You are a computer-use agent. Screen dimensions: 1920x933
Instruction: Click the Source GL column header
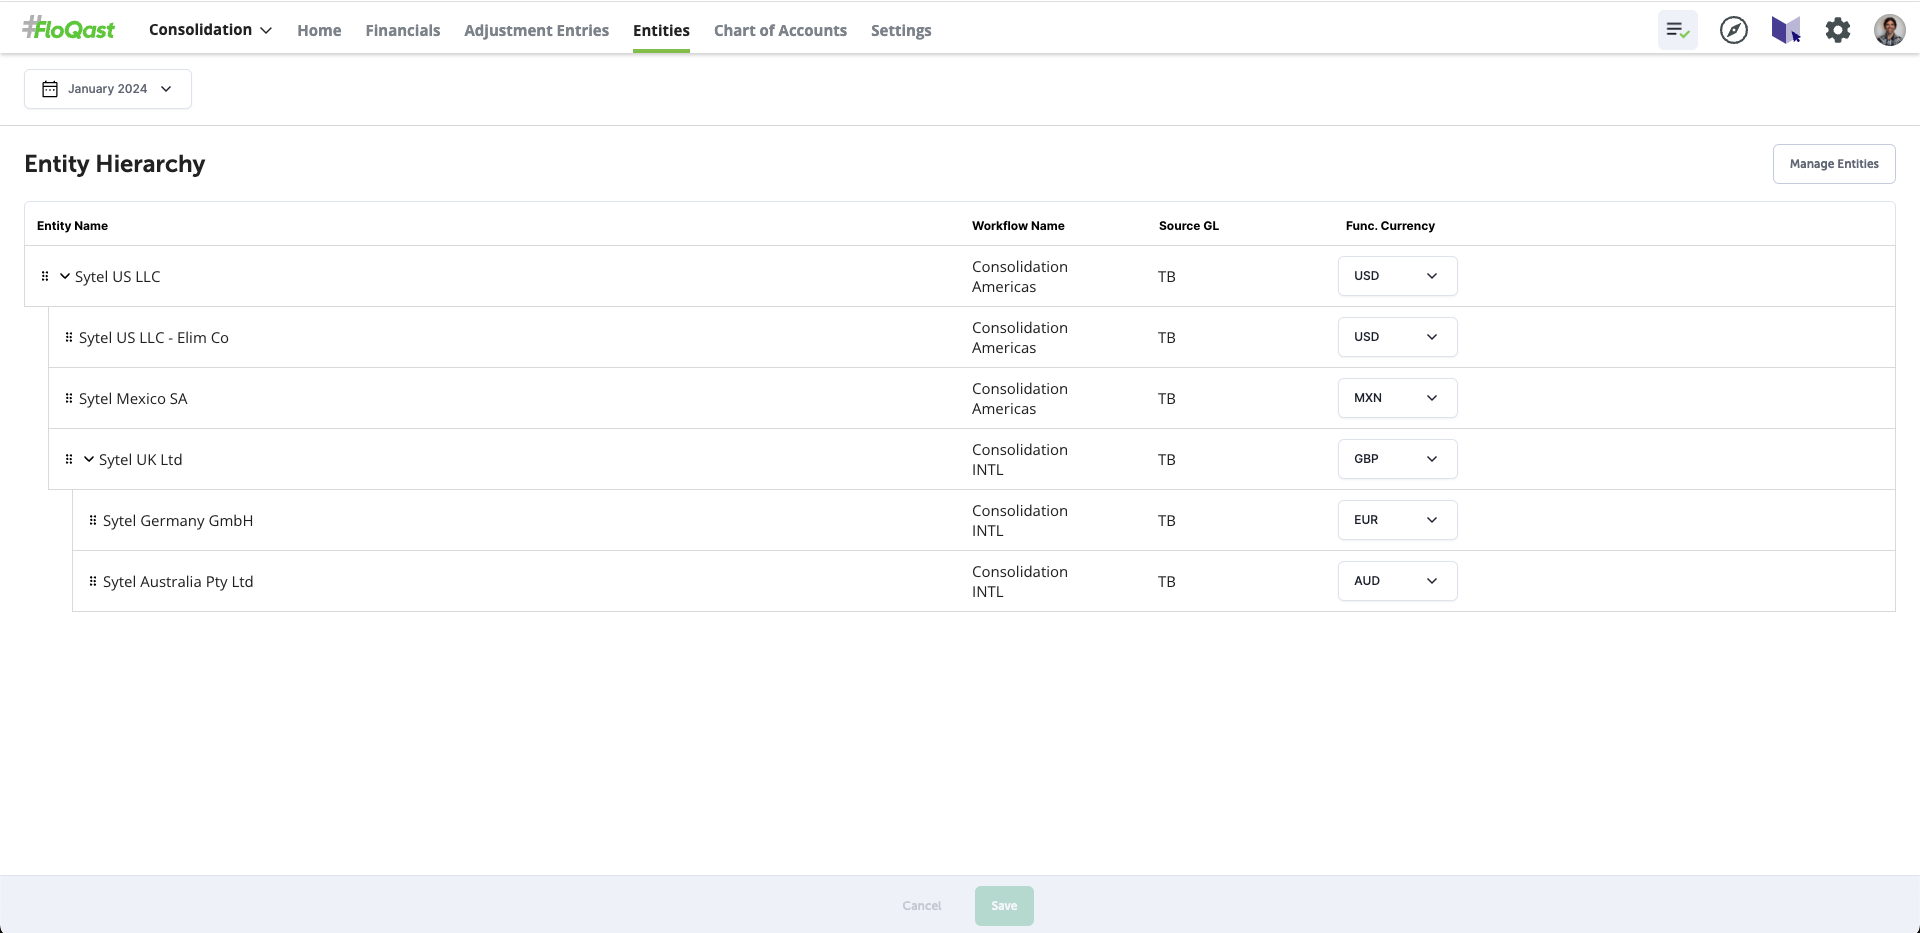click(x=1189, y=226)
